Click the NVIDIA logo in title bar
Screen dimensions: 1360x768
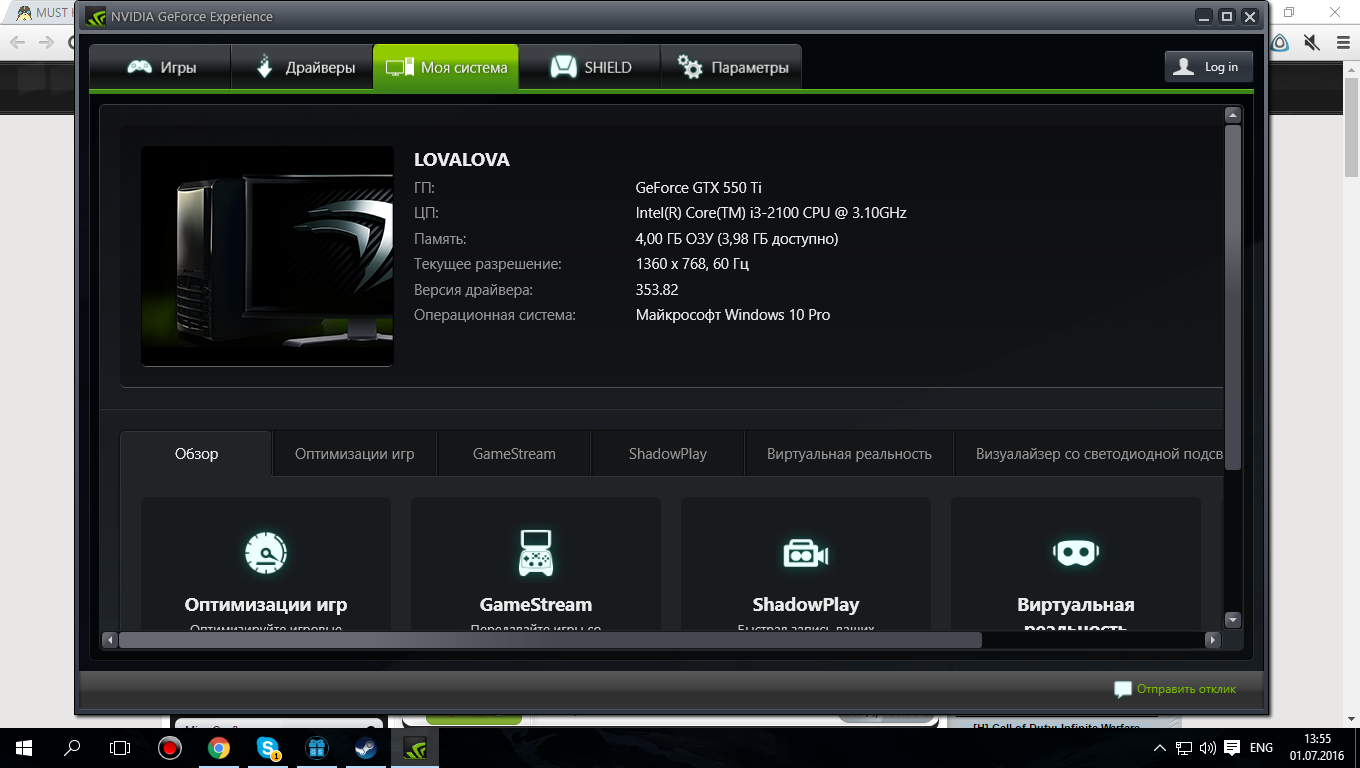(95, 16)
